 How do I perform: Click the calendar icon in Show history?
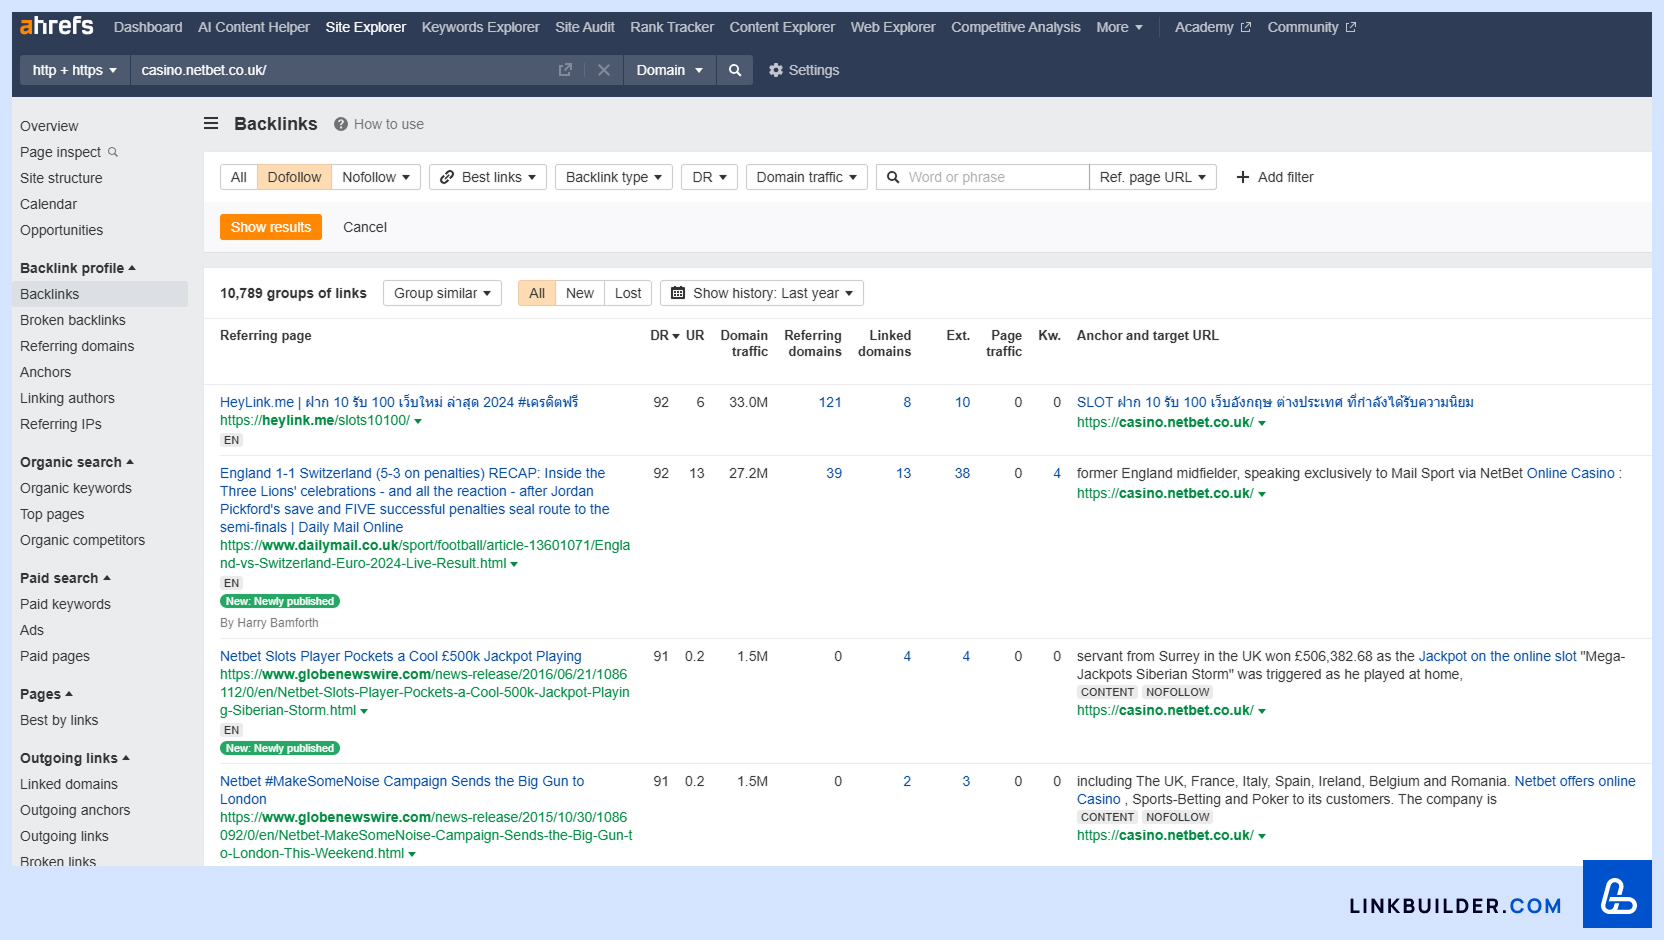[678, 293]
